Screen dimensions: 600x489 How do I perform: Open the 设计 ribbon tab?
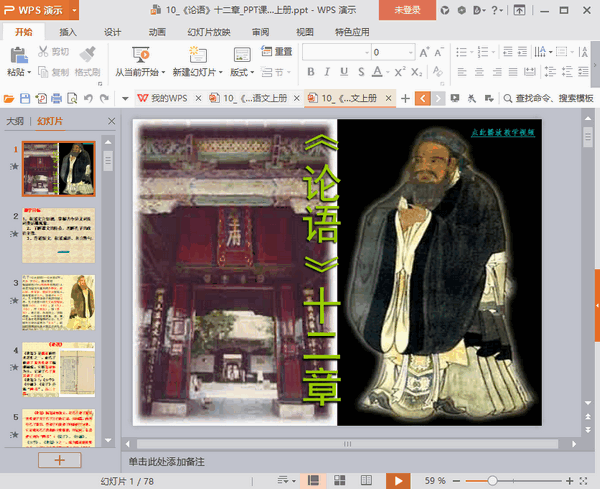(112, 32)
